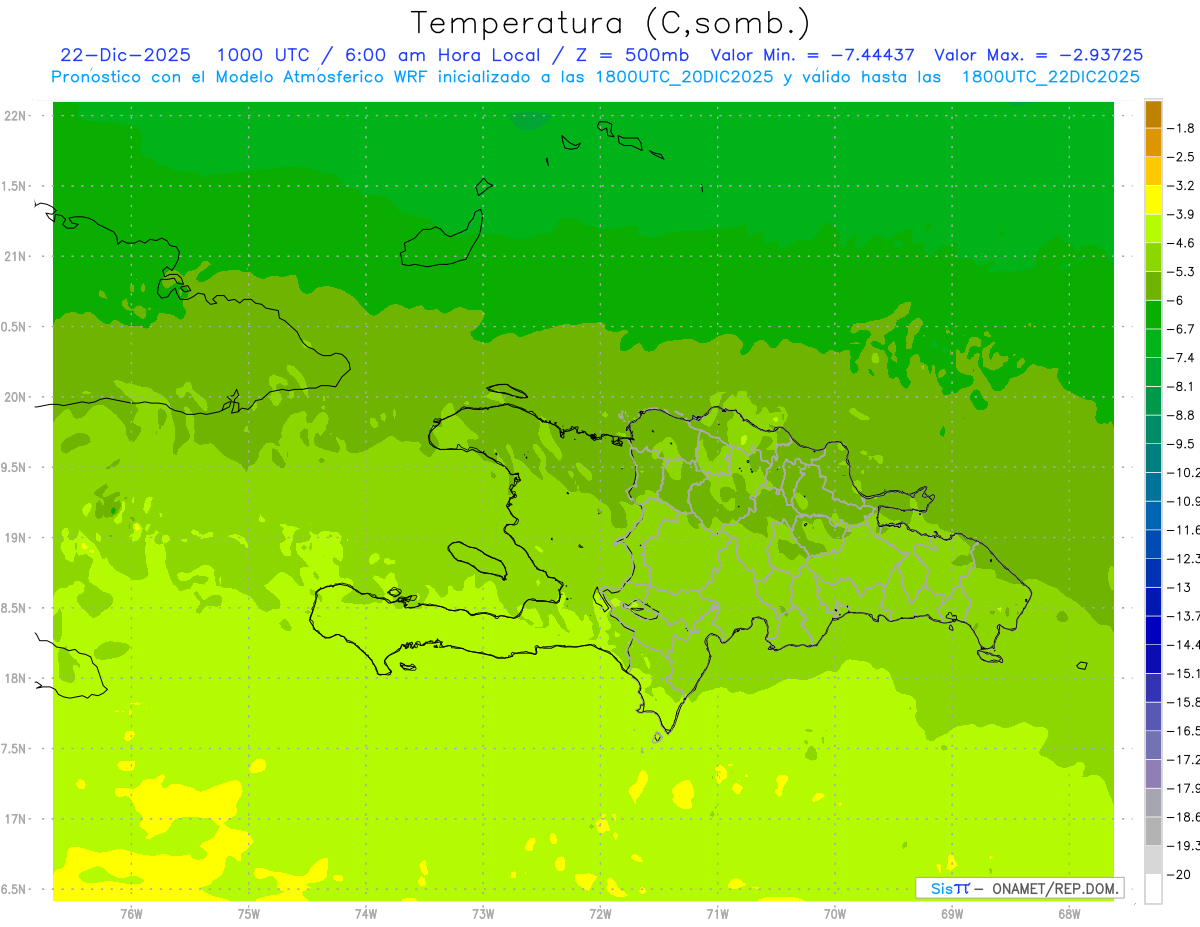Screen dimensions: 1200x927
Task: Click the brown top swatch of color scale
Action: pos(1153,114)
